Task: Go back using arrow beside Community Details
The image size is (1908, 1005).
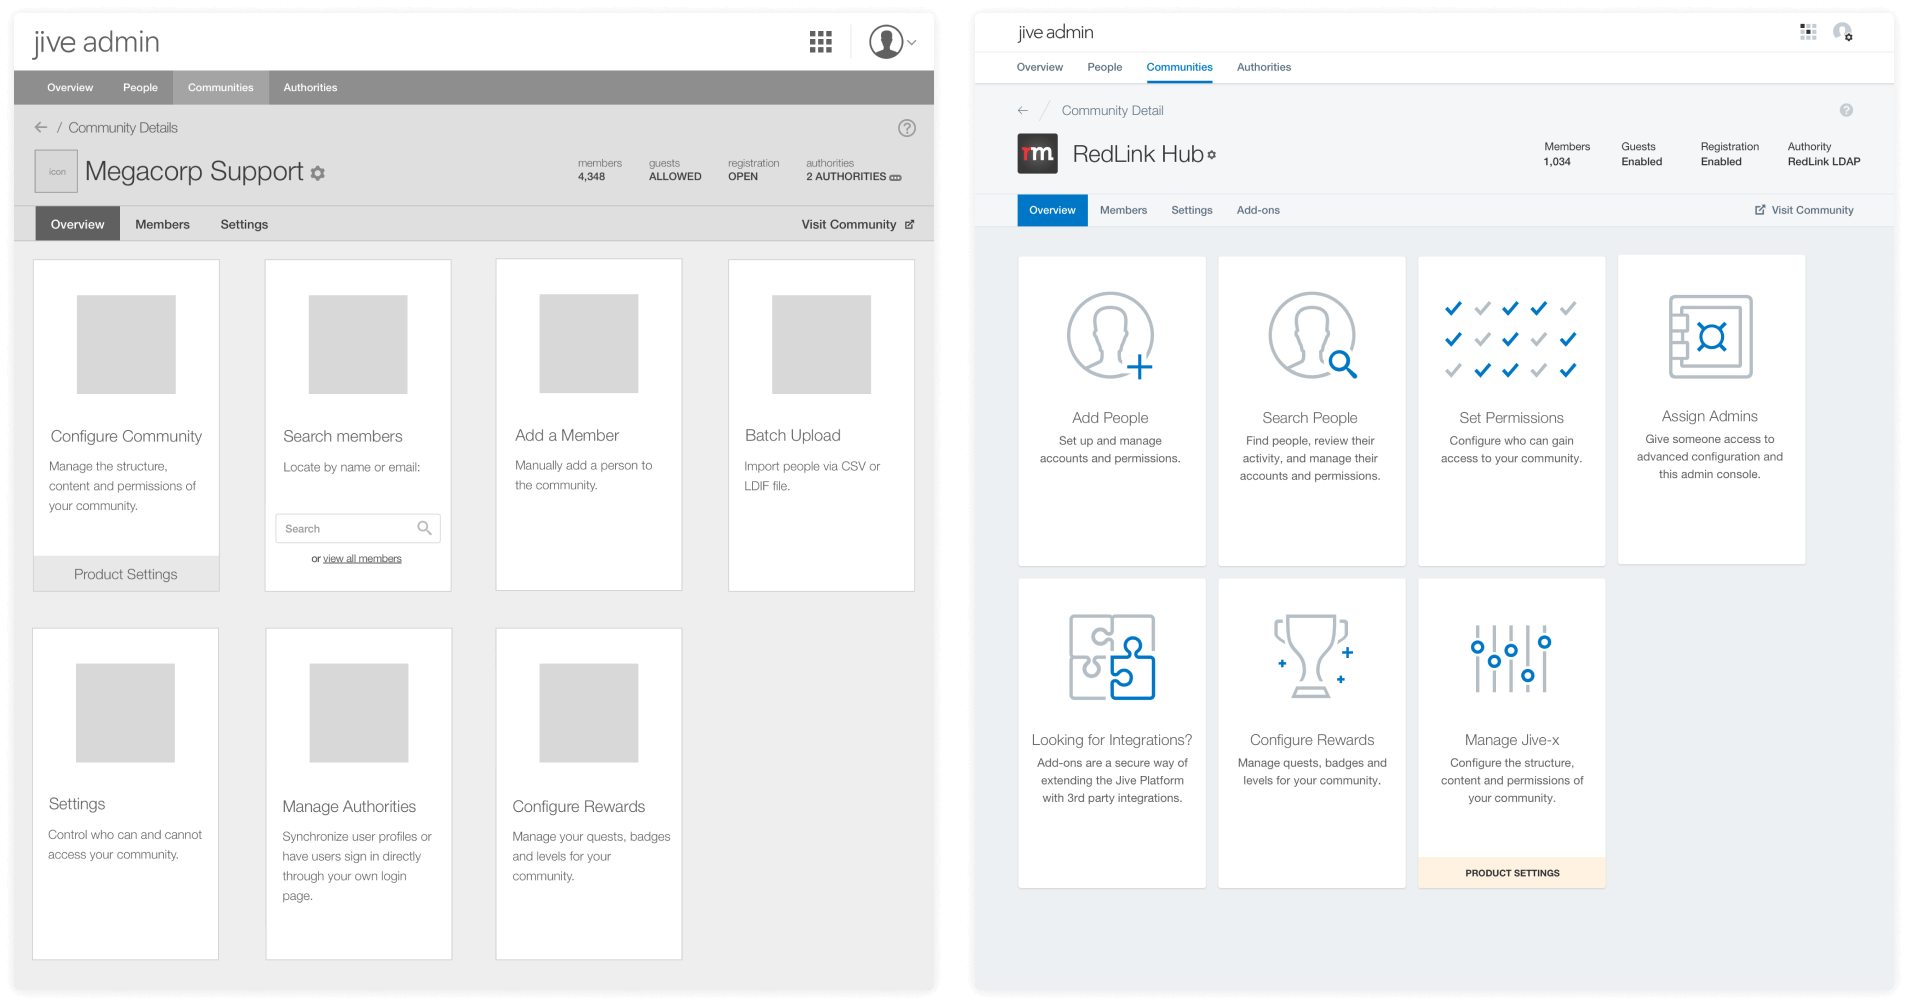Action: point(41,128)
